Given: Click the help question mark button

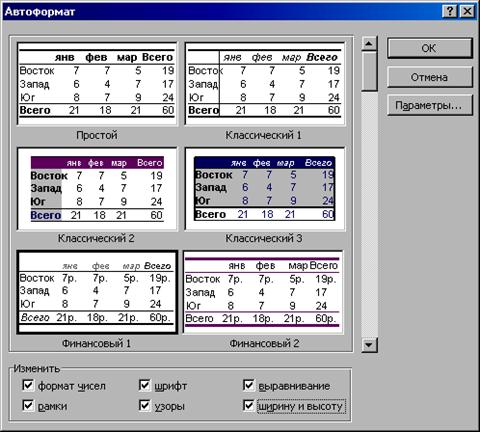Looking at the screenshot, I should tap(450, 11).
